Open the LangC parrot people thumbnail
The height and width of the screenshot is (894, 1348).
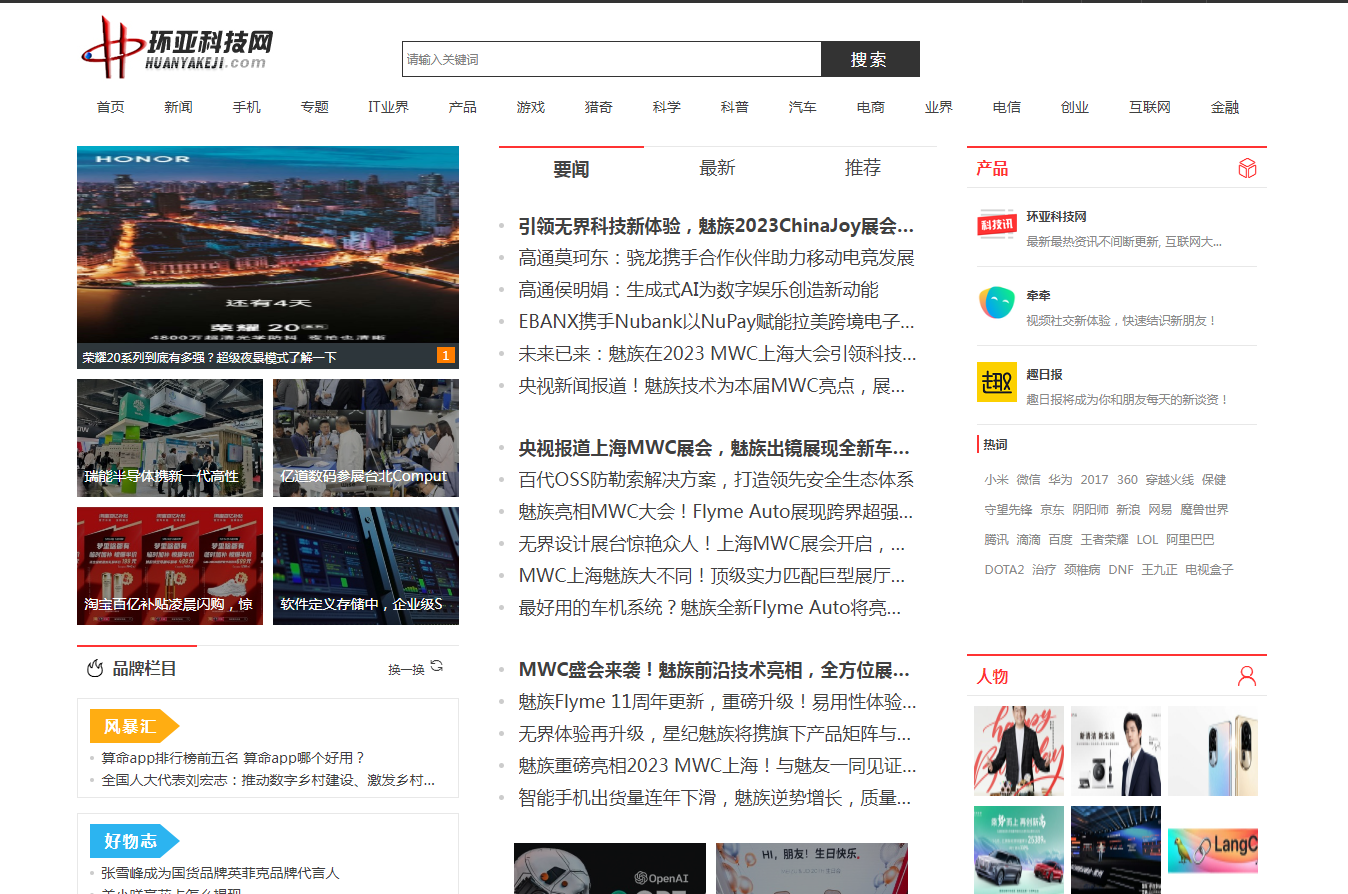(1213, 850)
